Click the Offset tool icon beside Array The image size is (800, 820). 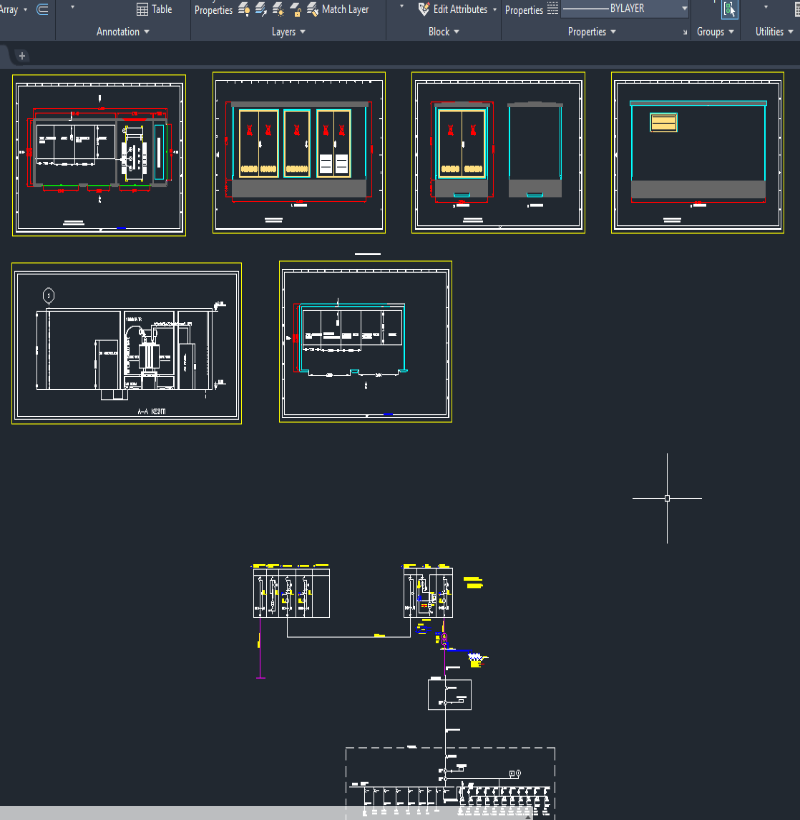point(42,10)
